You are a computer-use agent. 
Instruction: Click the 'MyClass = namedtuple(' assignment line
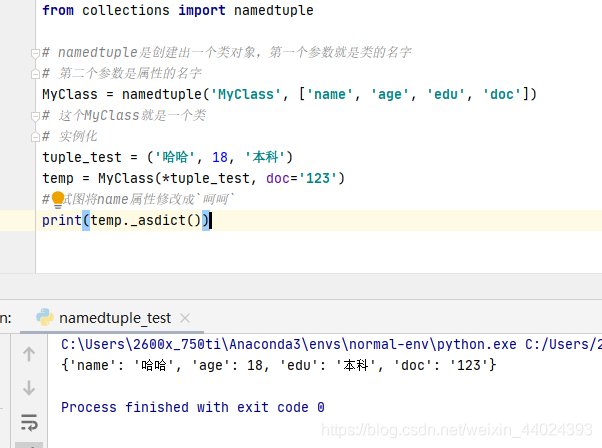[289, 94]
